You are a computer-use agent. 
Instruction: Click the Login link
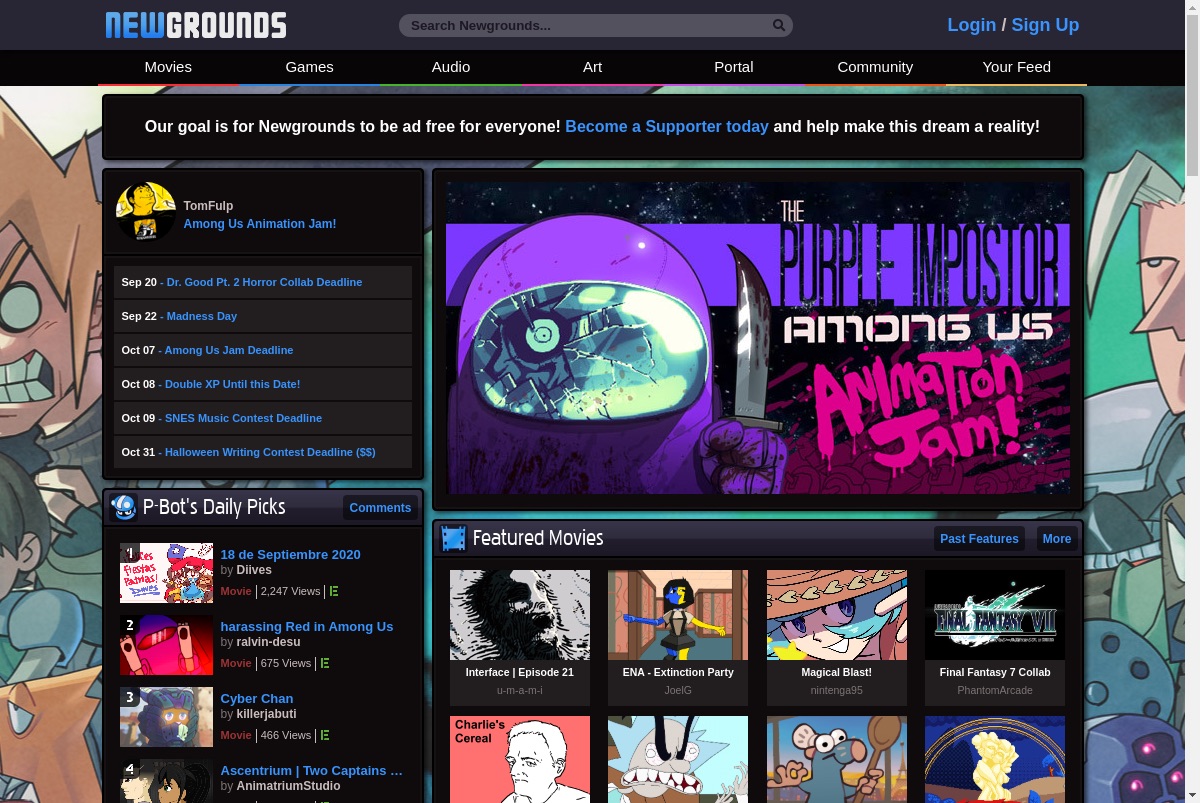click(x=972, y=25)
